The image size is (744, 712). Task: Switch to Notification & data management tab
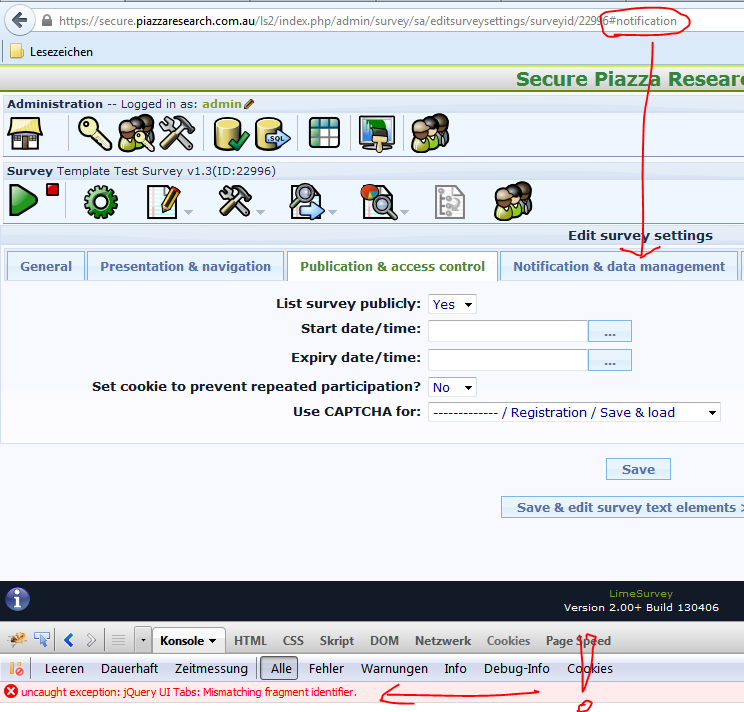[x=619, y=266]
